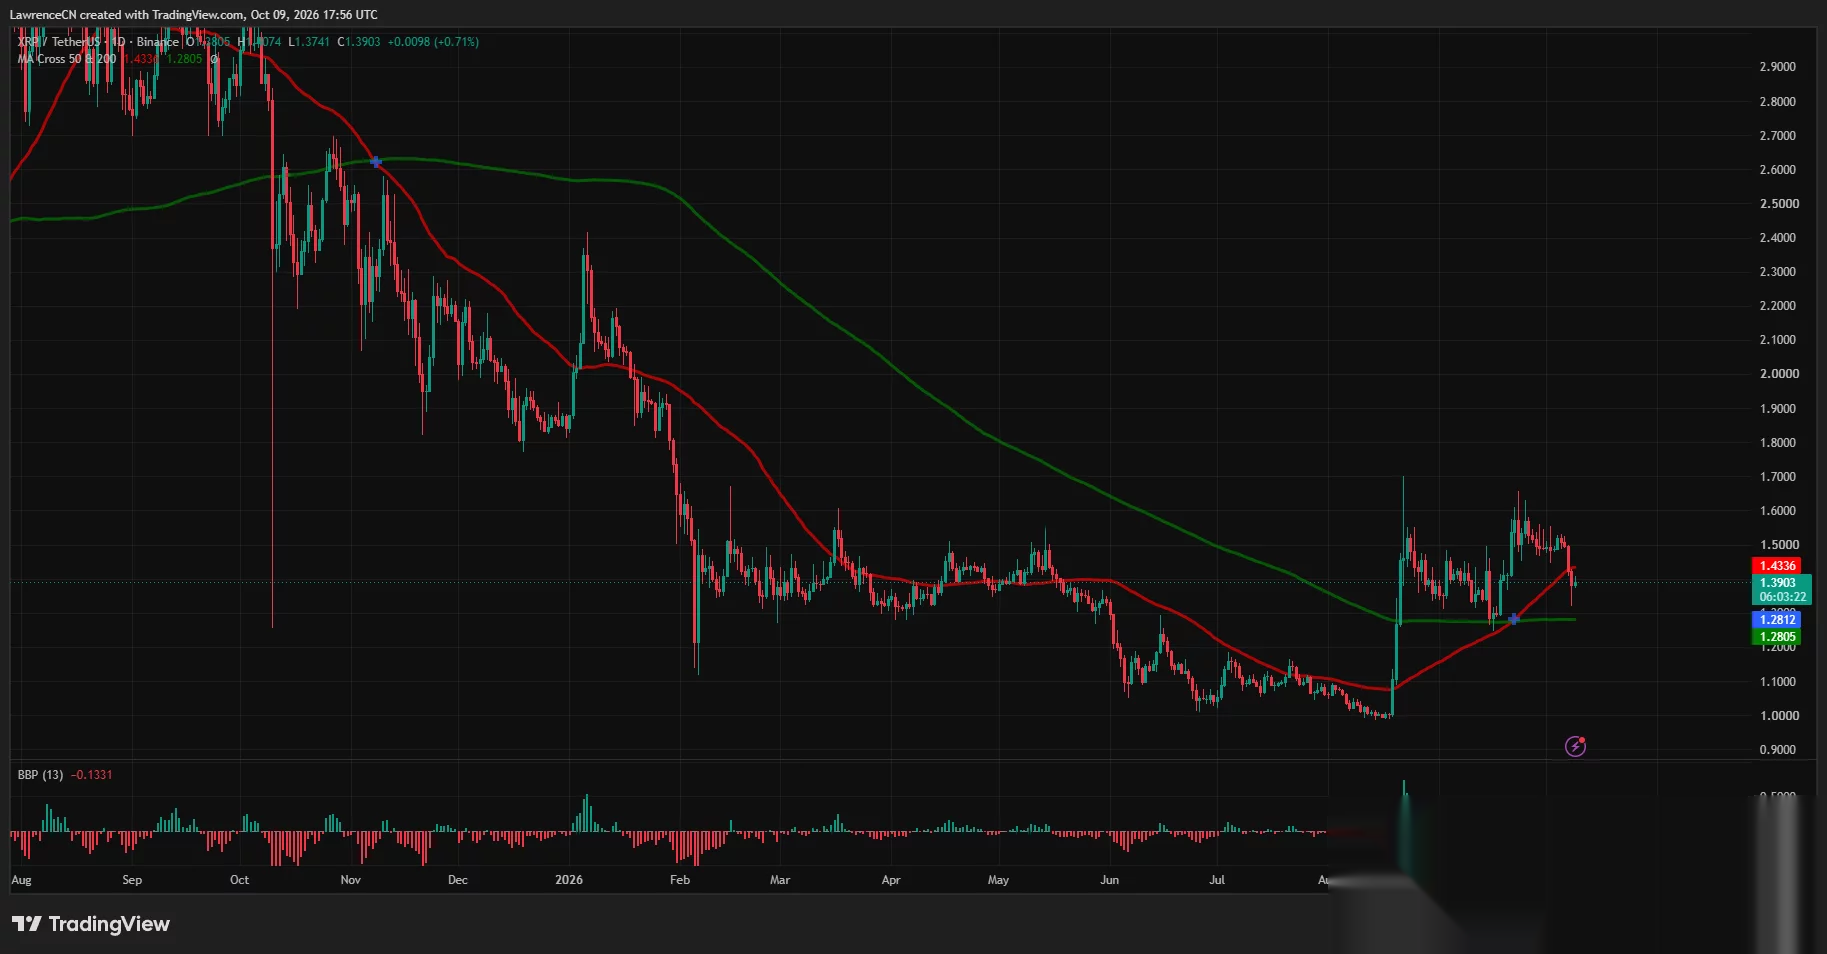Click the Jul label on time axis
Screen dimensions: 1827x954
(1216, 880)
